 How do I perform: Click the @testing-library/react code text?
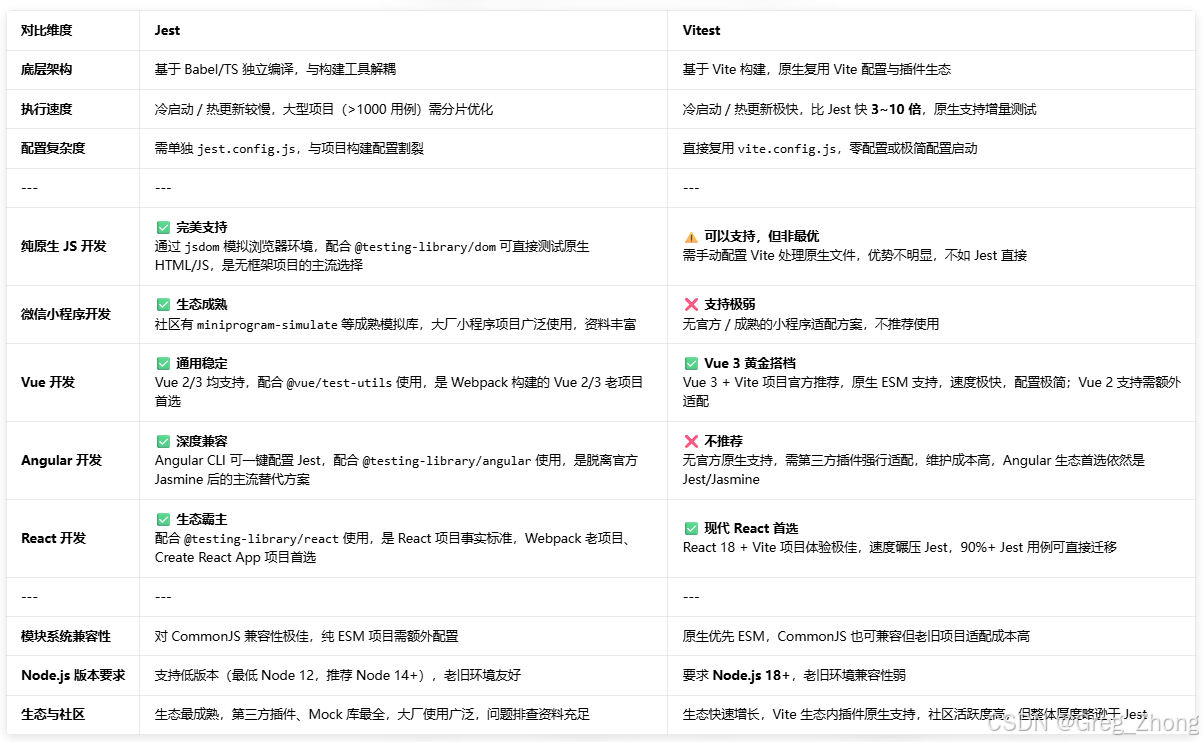(x=262, y=539)
